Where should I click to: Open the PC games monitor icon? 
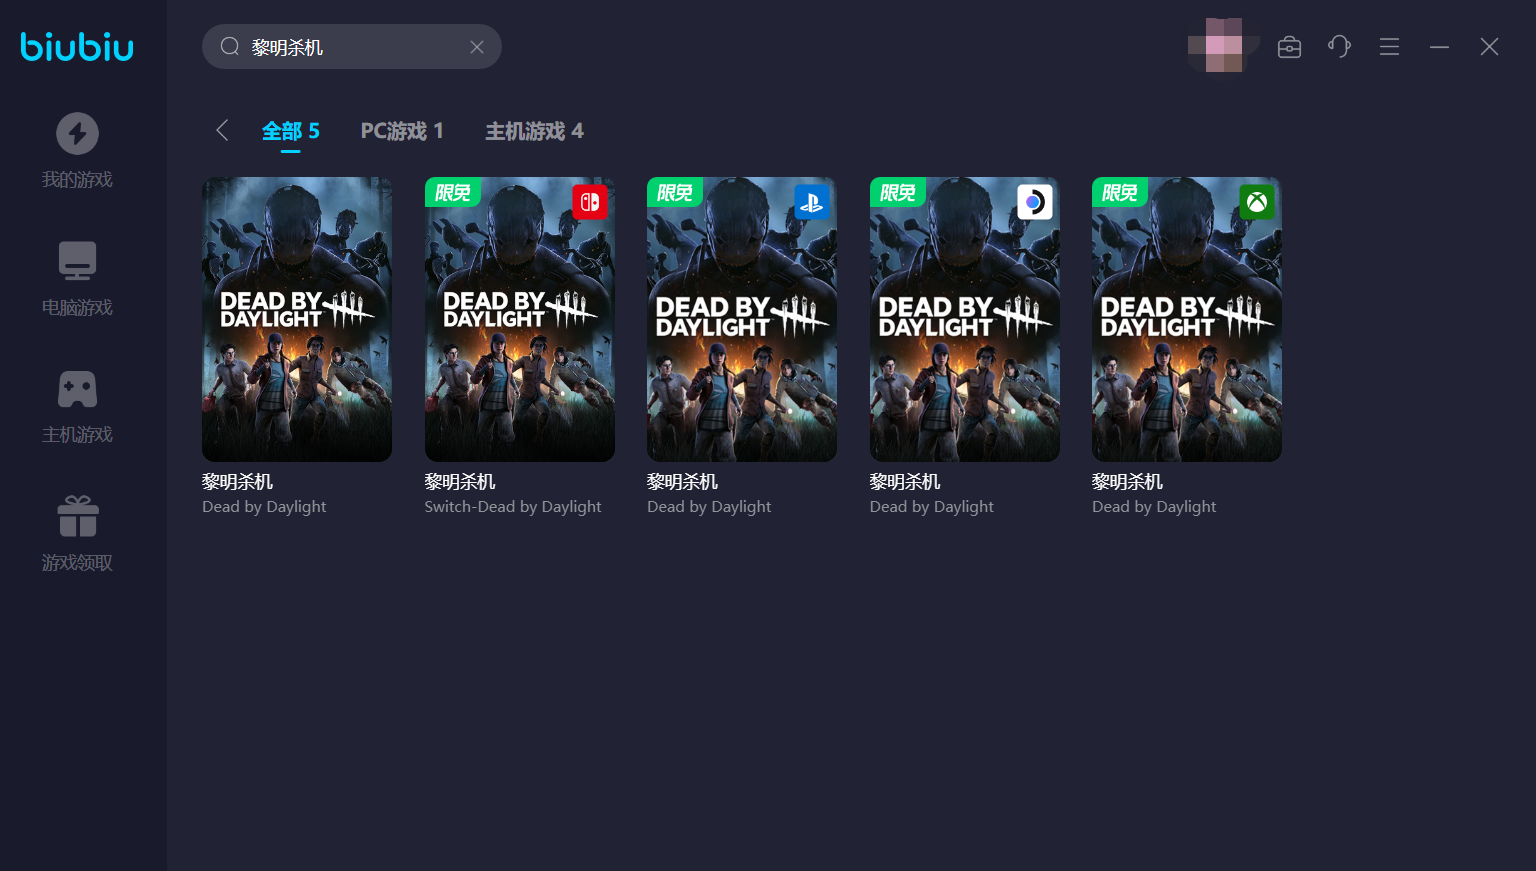77,261
